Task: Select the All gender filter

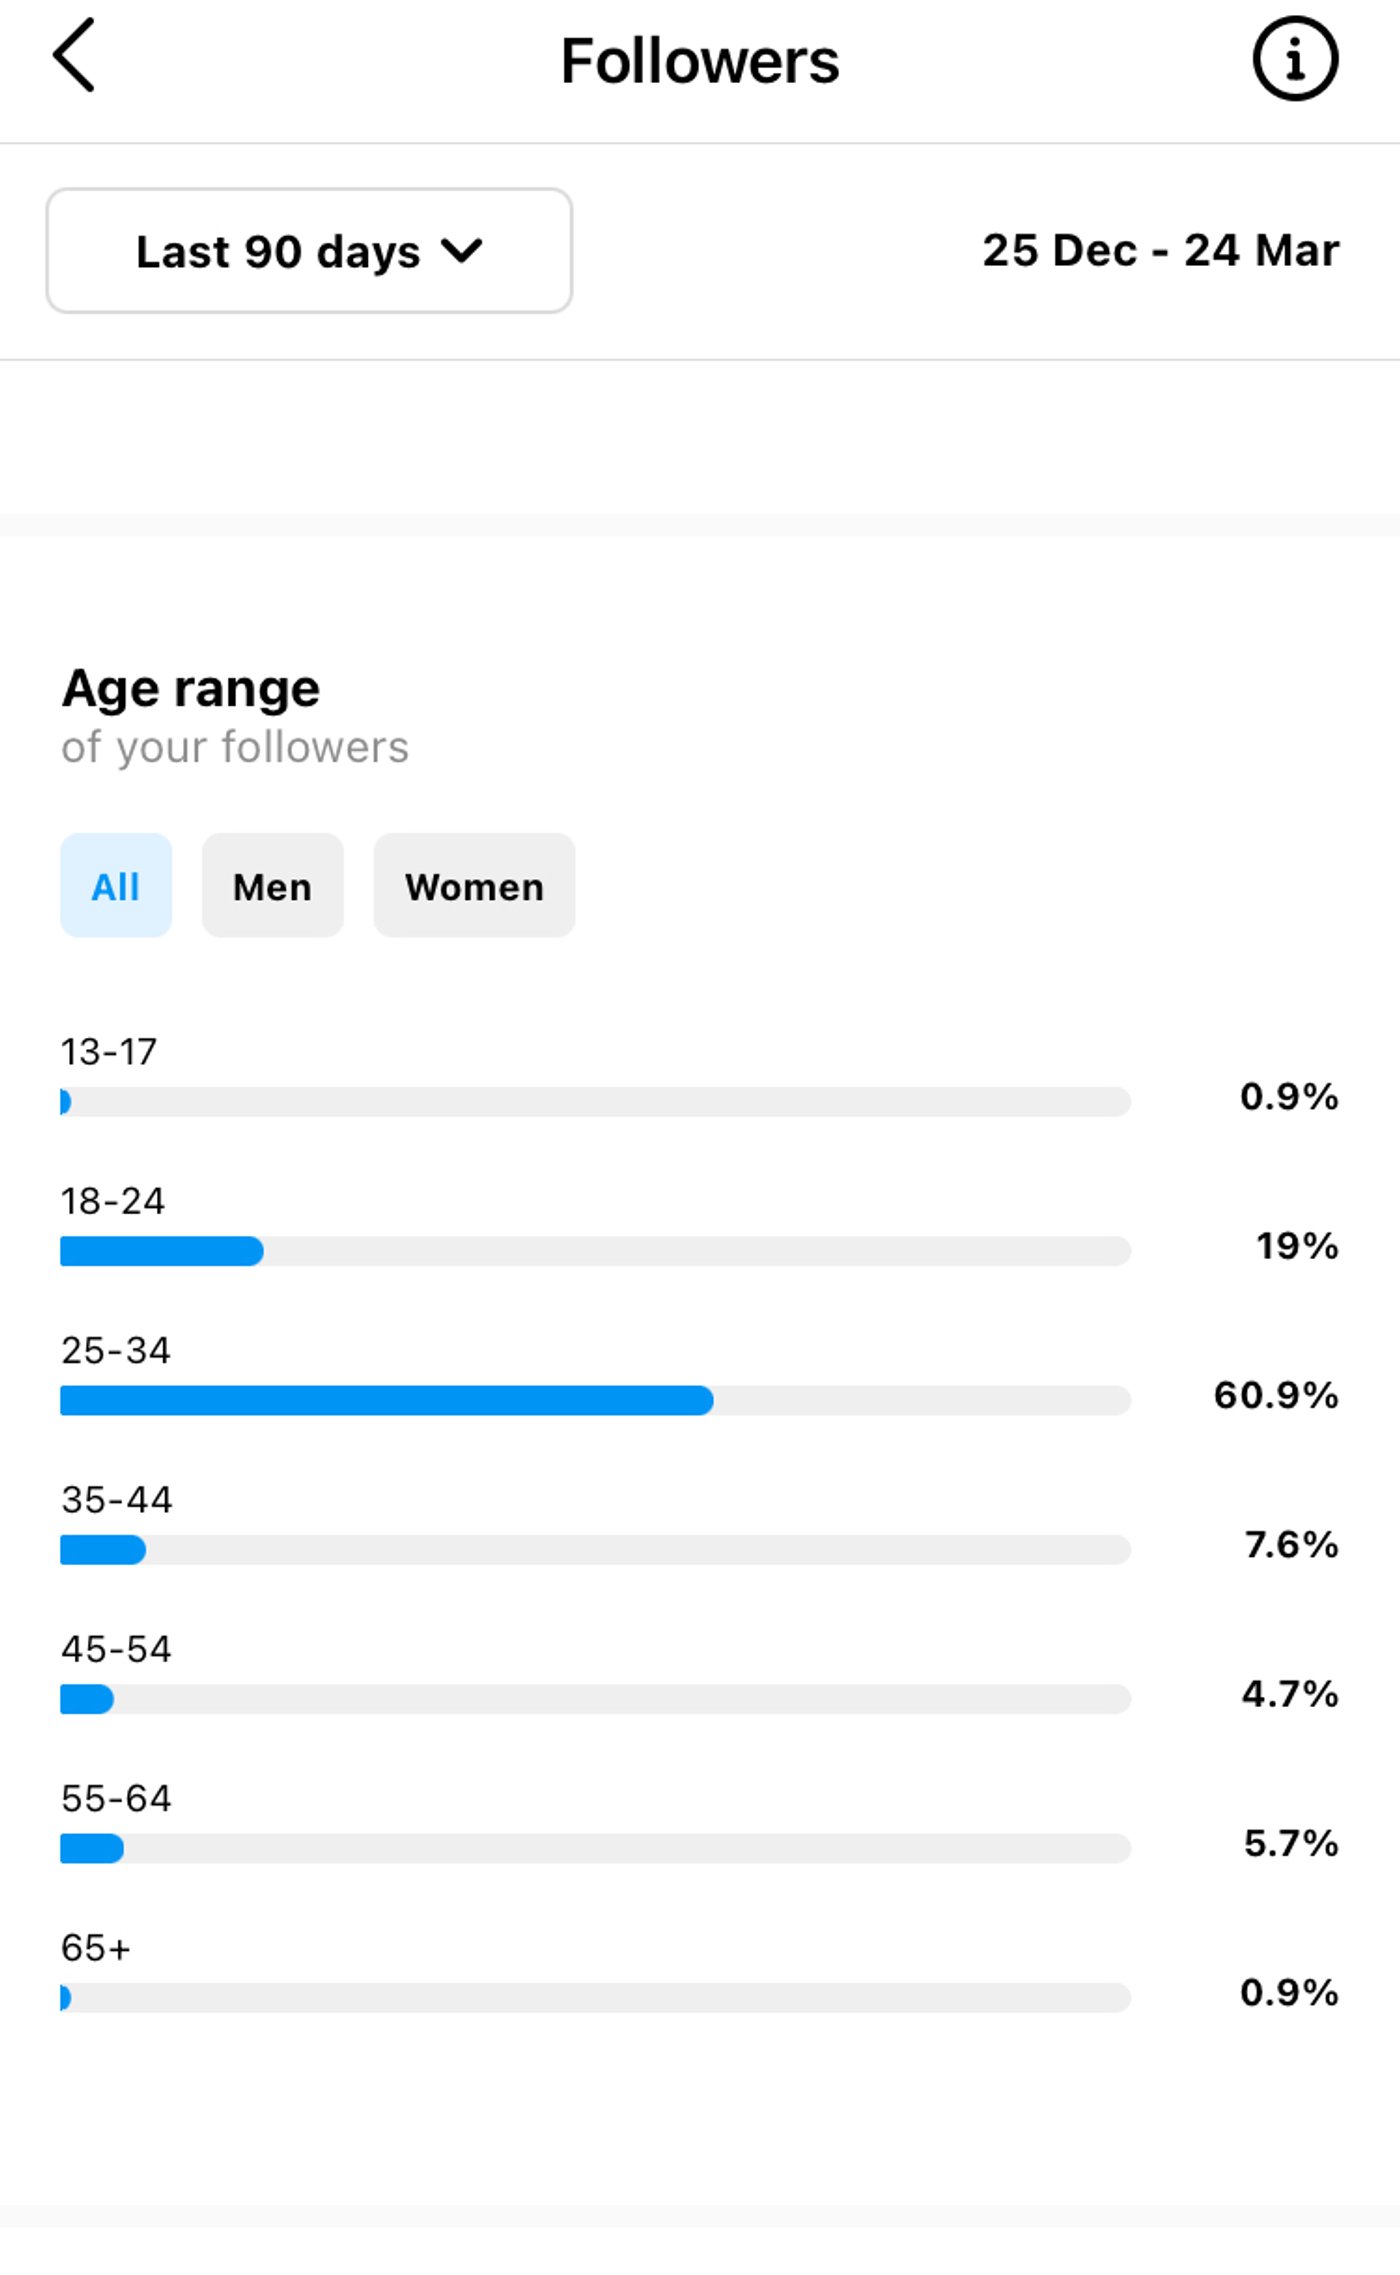Action: pos(115,885)
